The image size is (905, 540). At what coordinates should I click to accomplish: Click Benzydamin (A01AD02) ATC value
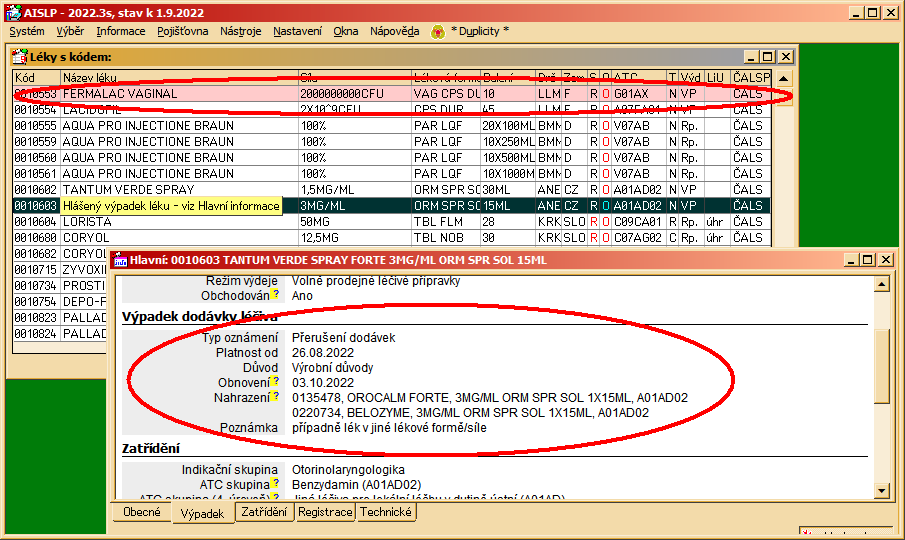pyautogui.click(x=356, y=485)
